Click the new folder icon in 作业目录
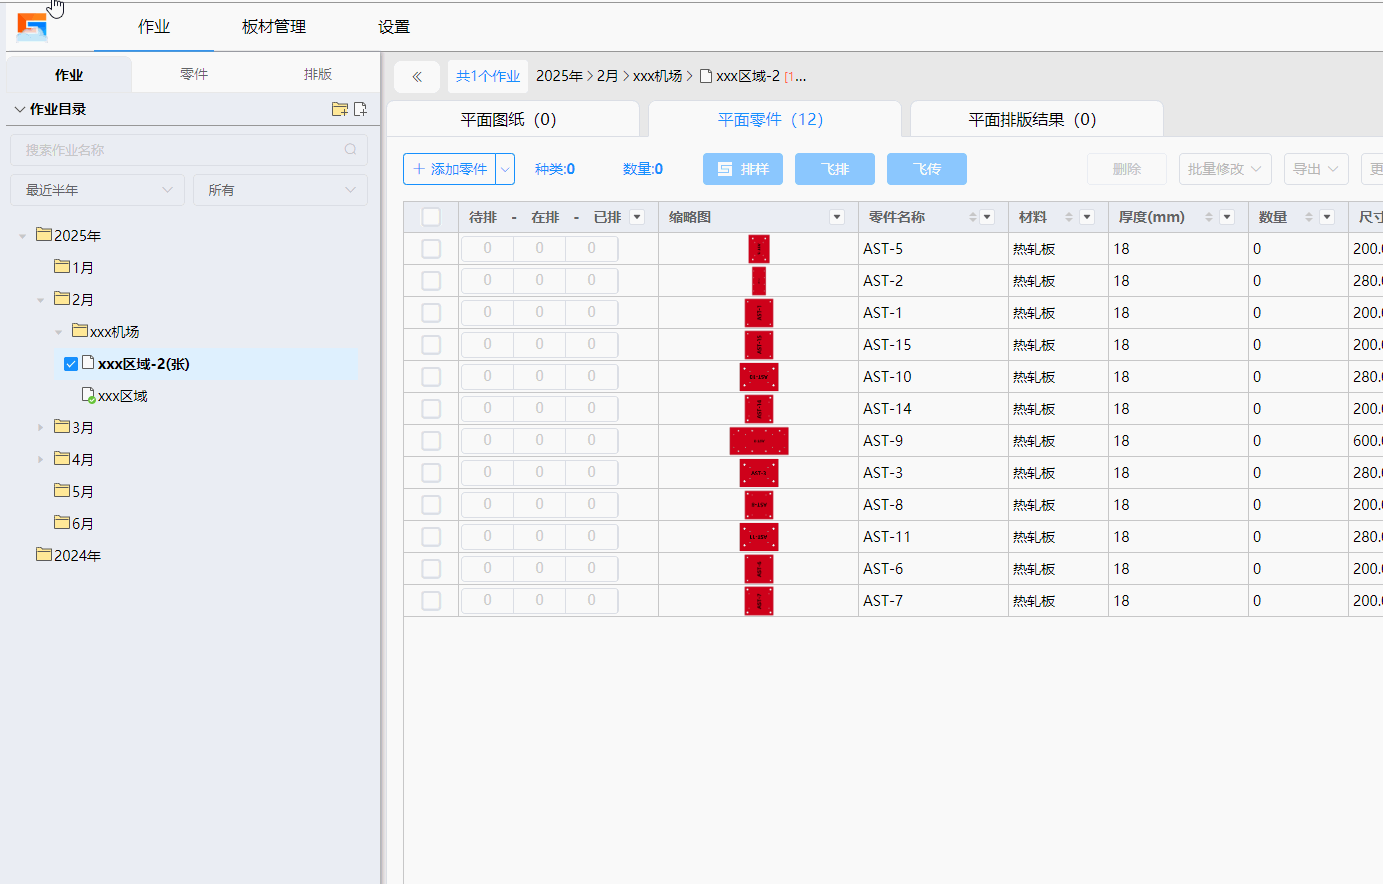The image size is (1383, 884). coord(339,109)
